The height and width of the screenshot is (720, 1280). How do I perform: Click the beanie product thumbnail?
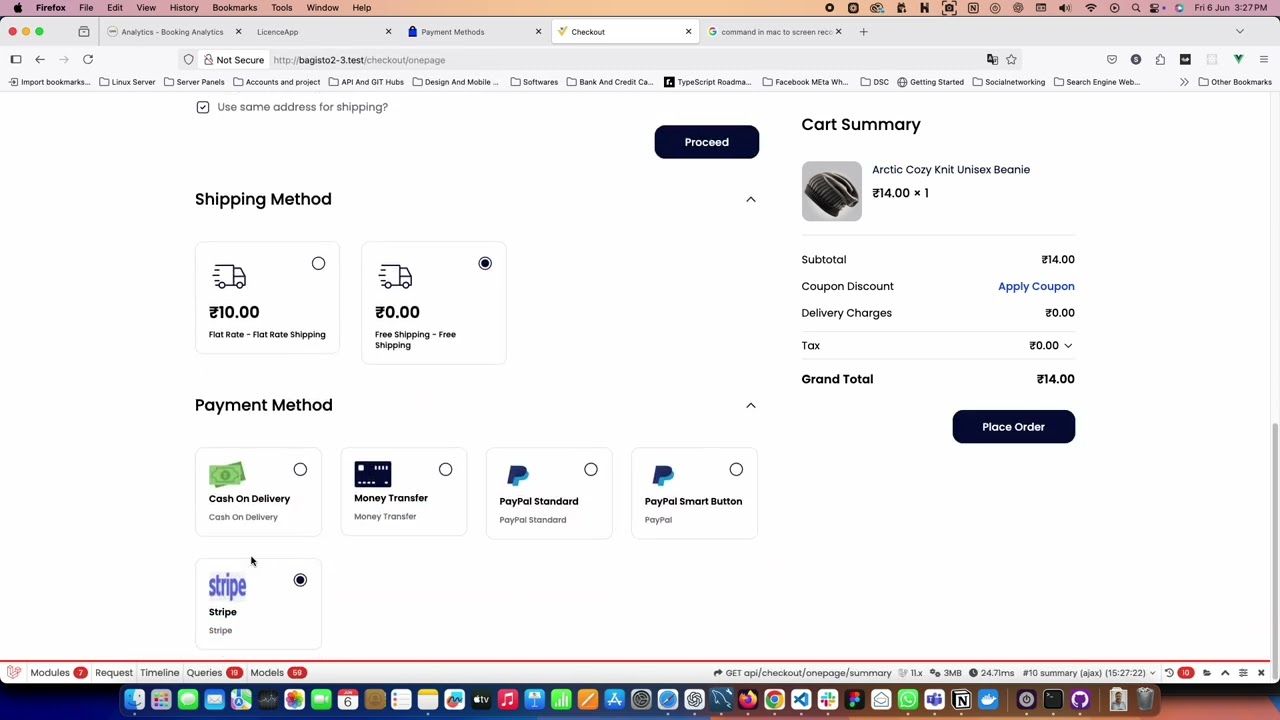pyautogui.click(x=831, y=191)
